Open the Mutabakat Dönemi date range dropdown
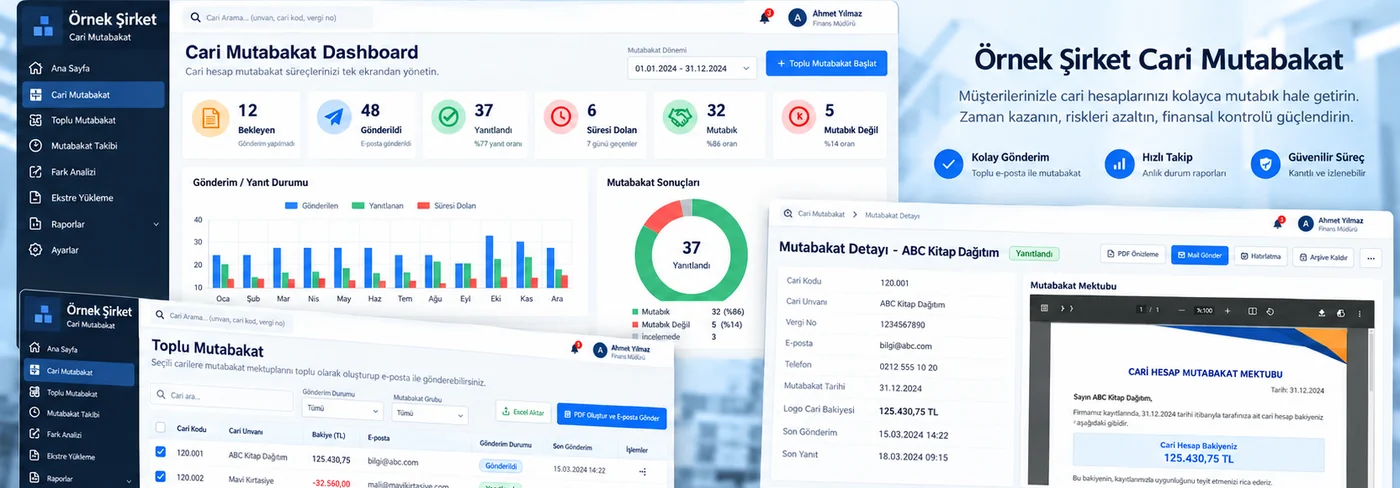This screenshot has width=1400, height=488. [692, 68]
